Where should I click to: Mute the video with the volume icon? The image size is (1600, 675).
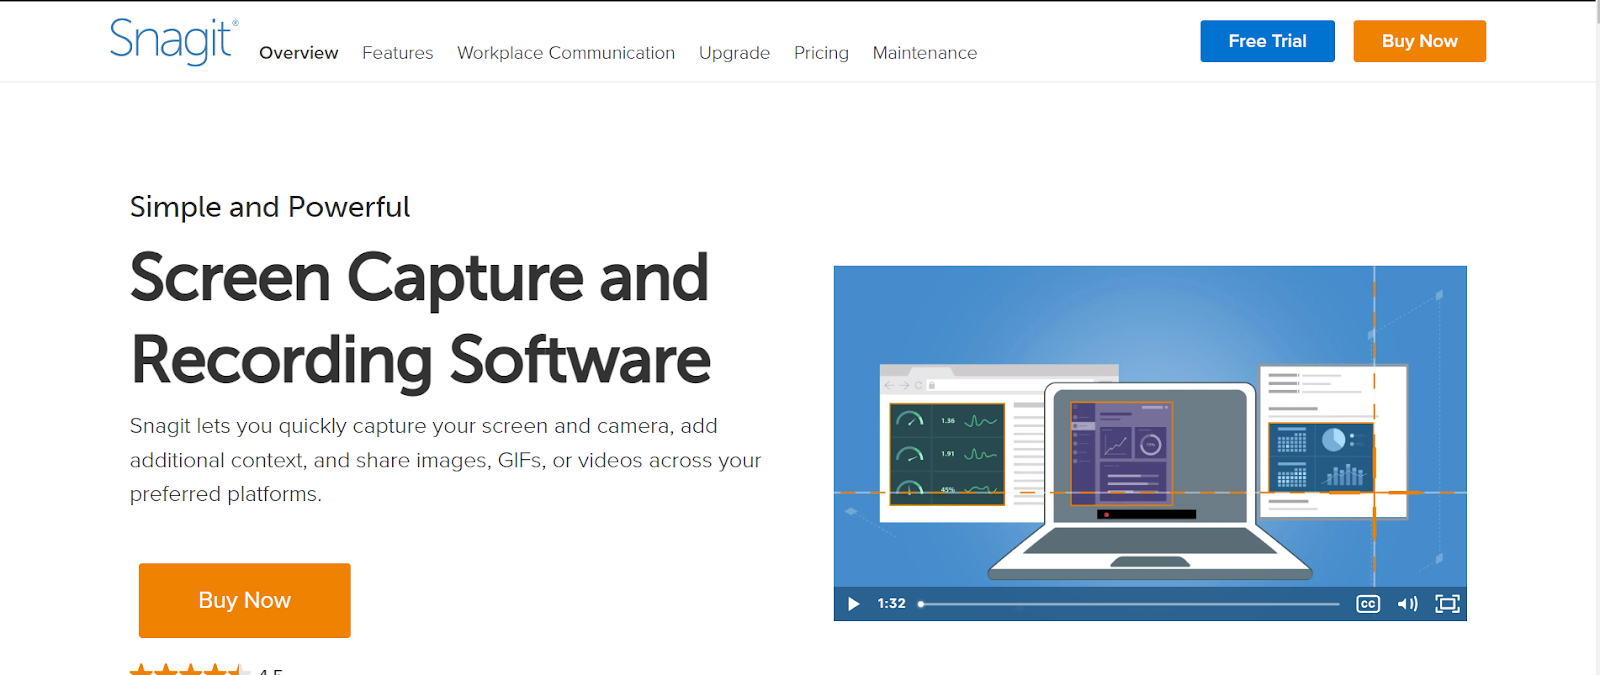(1407, 604)
